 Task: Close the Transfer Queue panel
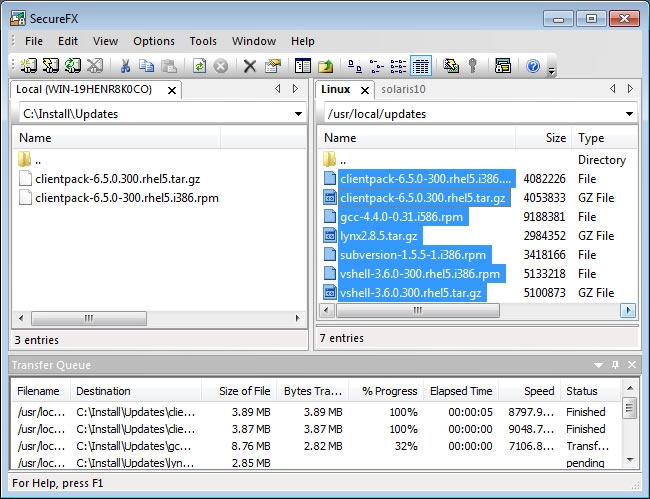point(632,365)
